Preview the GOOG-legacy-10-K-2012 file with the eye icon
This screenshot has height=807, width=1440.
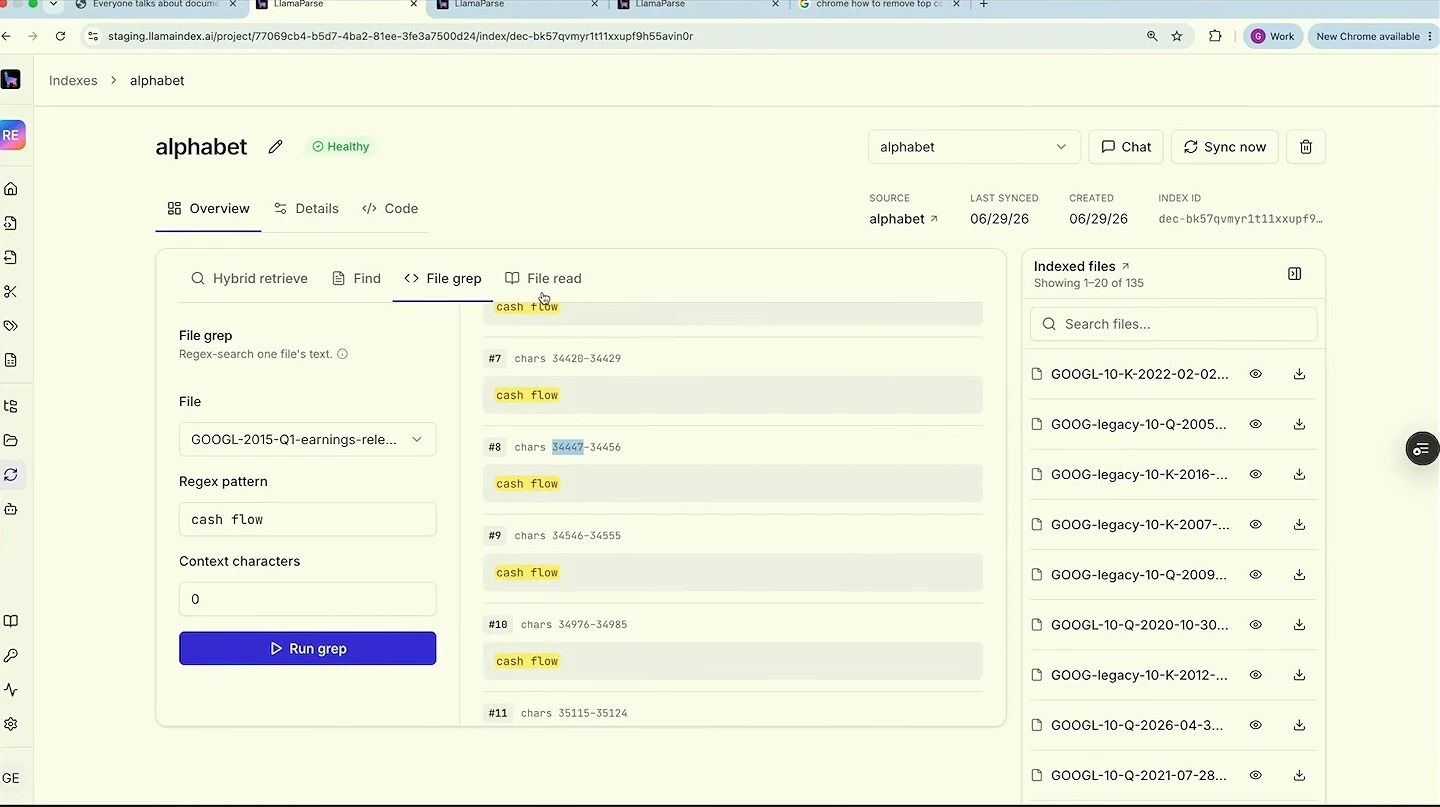click(1256, 675)
